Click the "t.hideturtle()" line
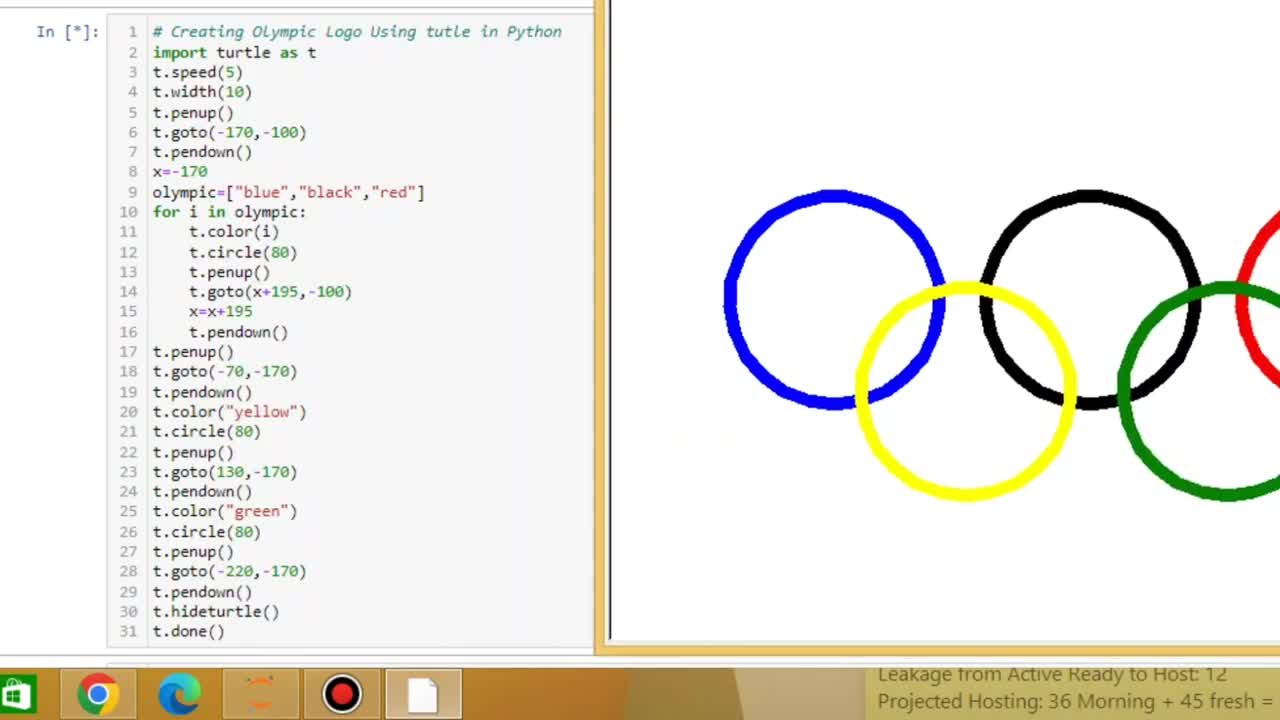This screenshot has width=1280, height=720. coord(216,612)
